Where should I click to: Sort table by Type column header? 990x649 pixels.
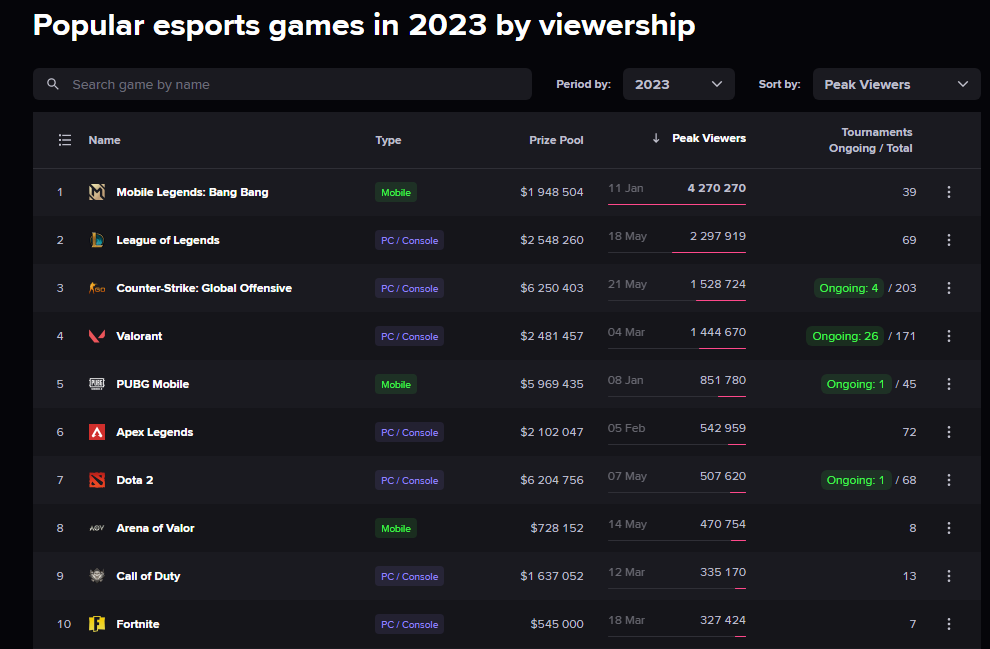(388, 140)
